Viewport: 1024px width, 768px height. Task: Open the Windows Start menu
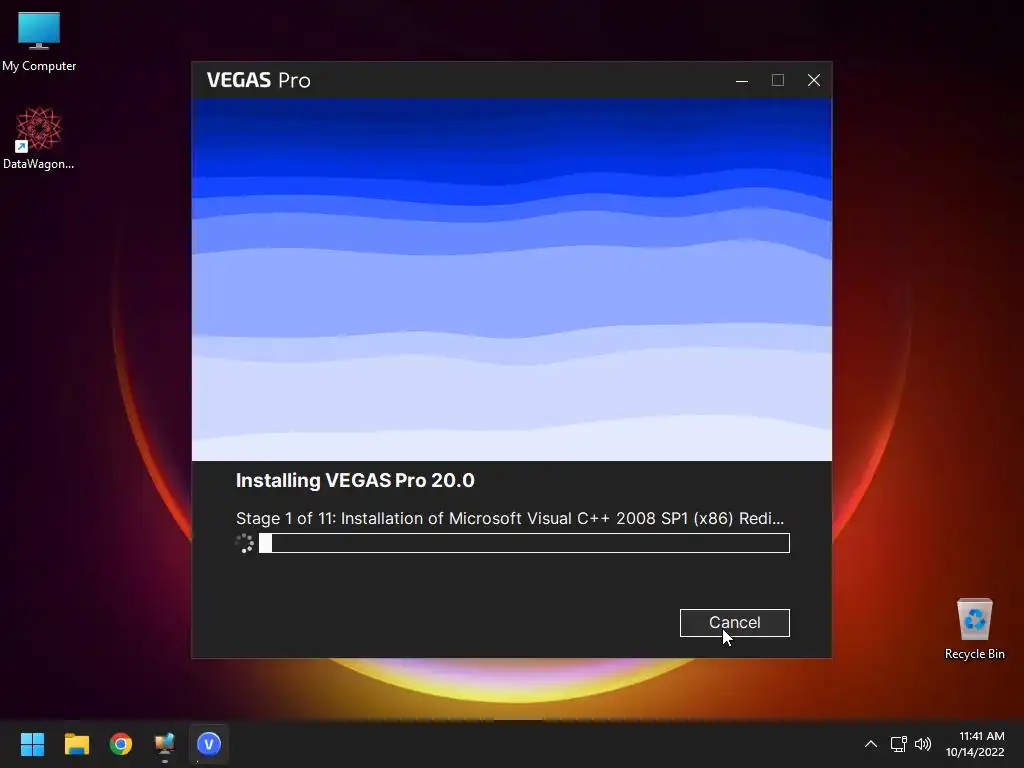coord(32,744)
